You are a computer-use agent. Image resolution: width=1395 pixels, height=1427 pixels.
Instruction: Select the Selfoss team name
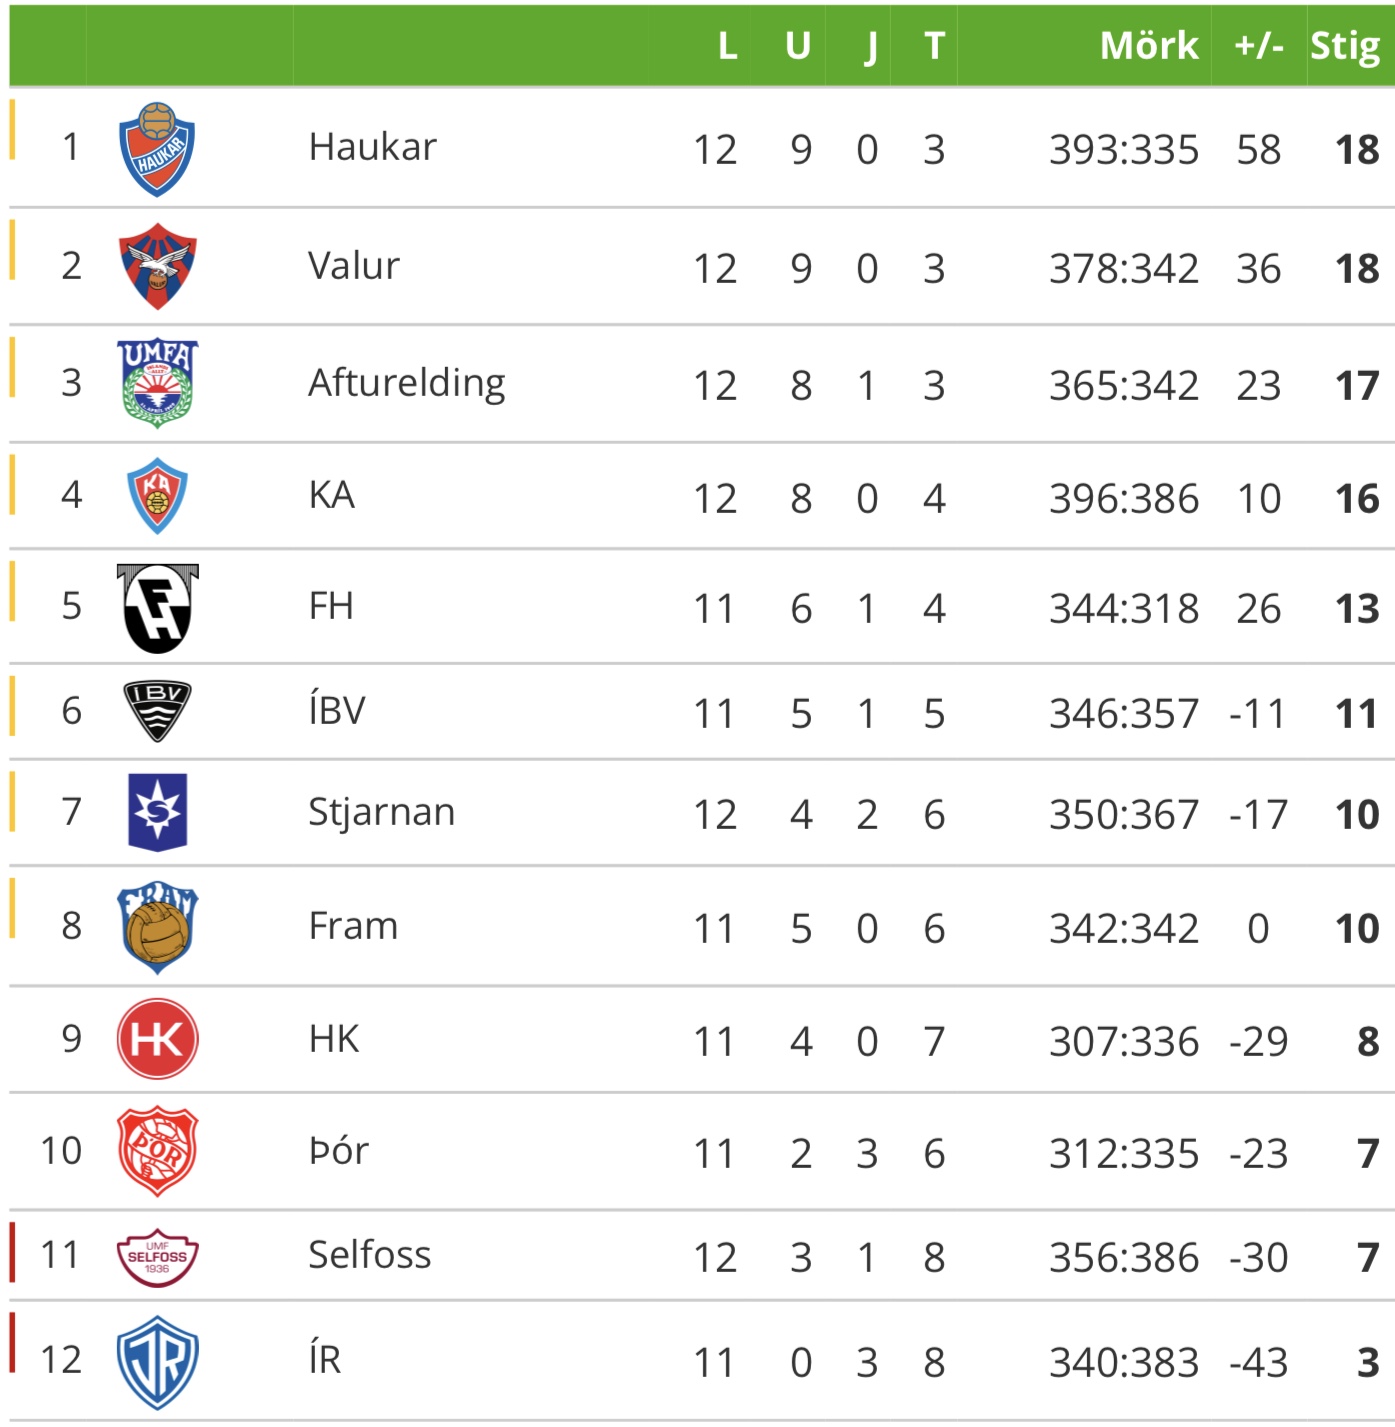(369, 1255)
